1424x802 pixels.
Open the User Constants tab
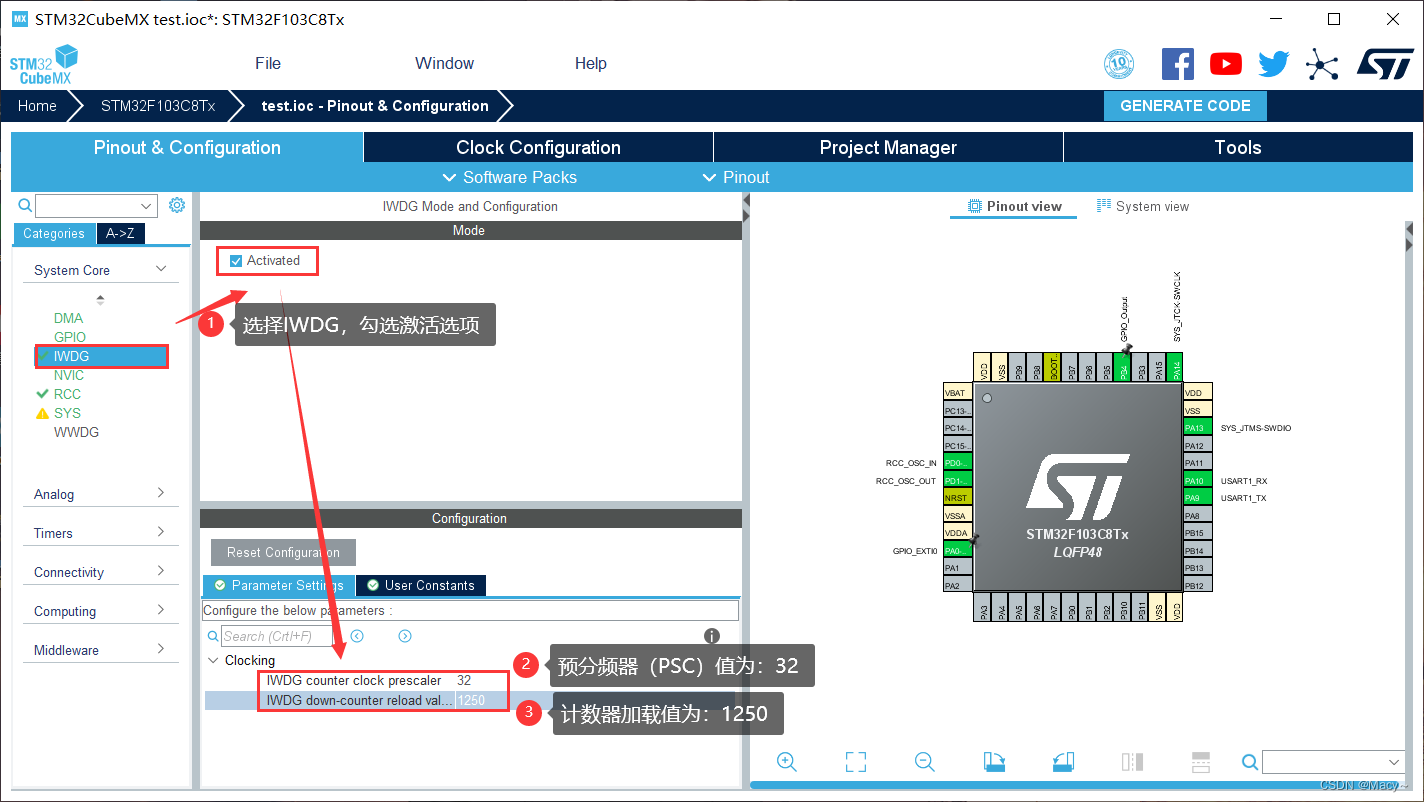421,585
